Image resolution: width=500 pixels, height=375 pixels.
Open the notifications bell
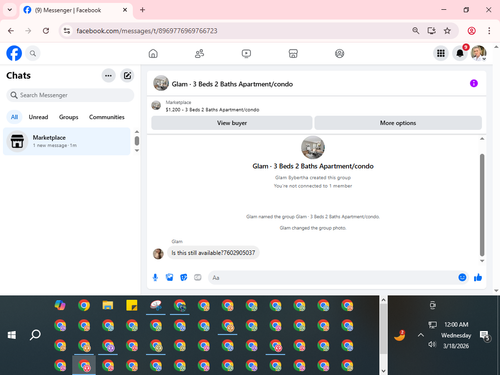coord(460,53)
